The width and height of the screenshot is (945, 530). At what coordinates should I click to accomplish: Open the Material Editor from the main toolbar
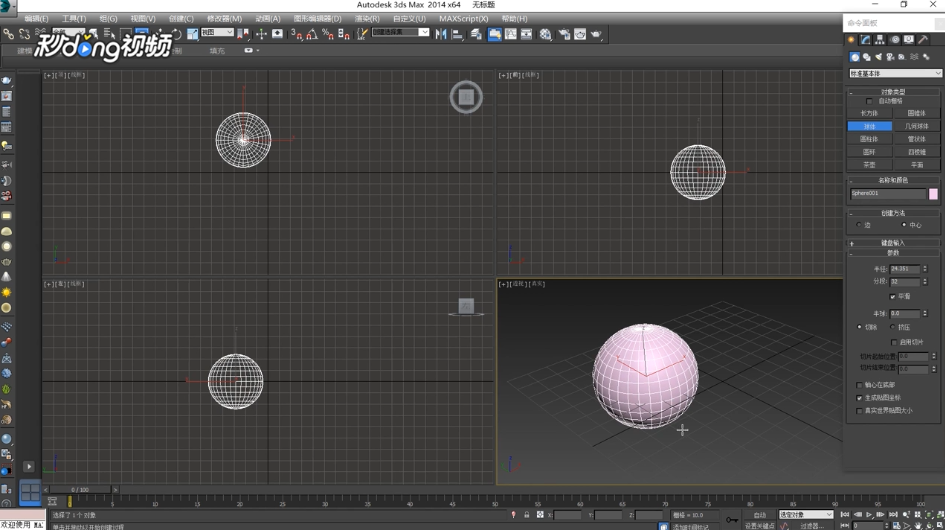coord(546,34)
